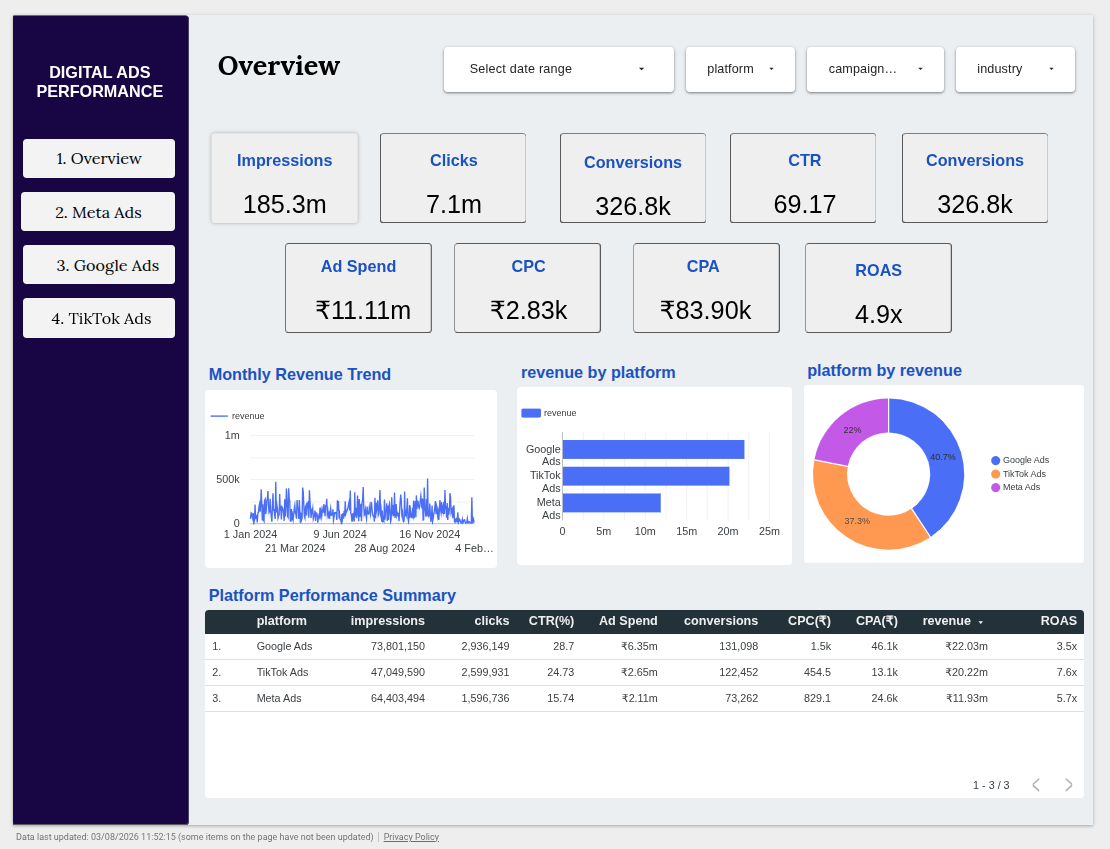1110x849 pixels.
Task: Select the Overview navigation button
Action: [x=99, y=159]
